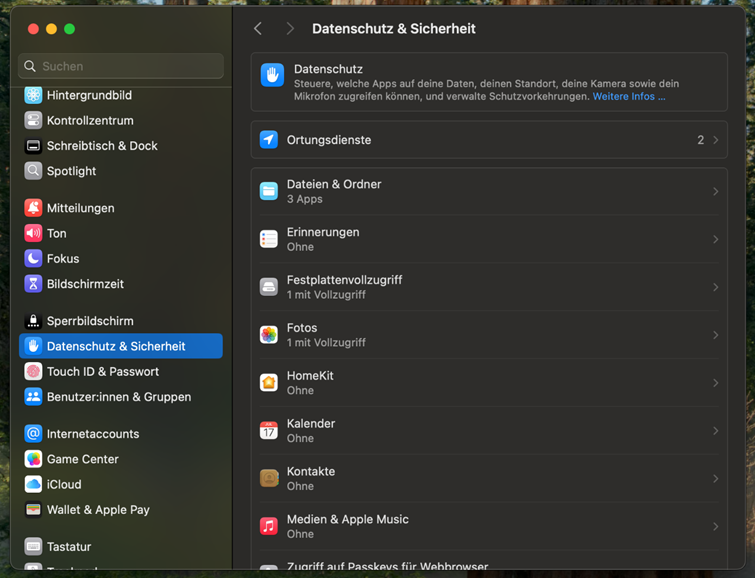Click the Ton speaker icon
The height and width of the screenshot is (578, 755).
[33, 233]
